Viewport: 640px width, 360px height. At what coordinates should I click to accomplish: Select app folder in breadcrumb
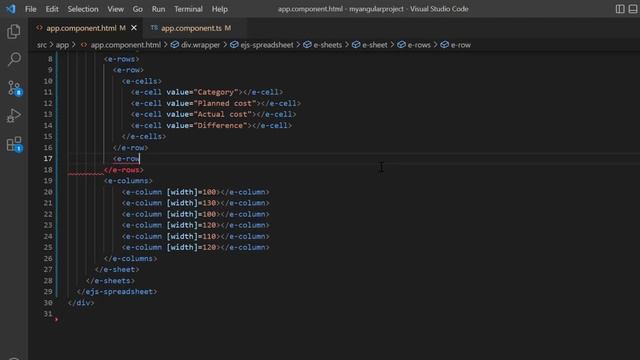click(x=62, y=45)
